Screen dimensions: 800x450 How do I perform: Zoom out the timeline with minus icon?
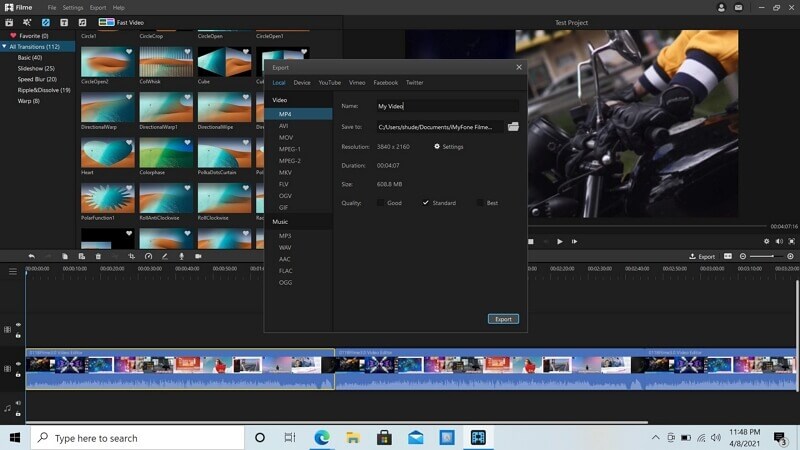point(743,256)
